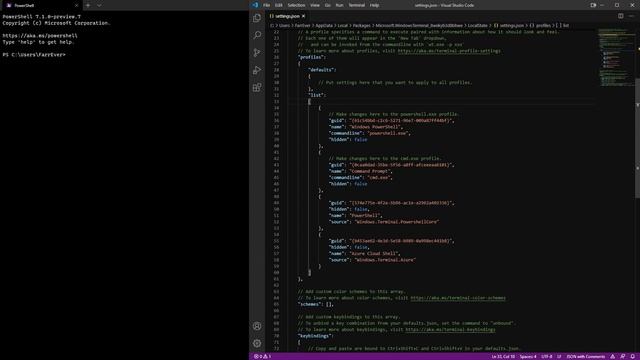
Task: Open the Explorer view in VS Code
Action: coord(257,18)
